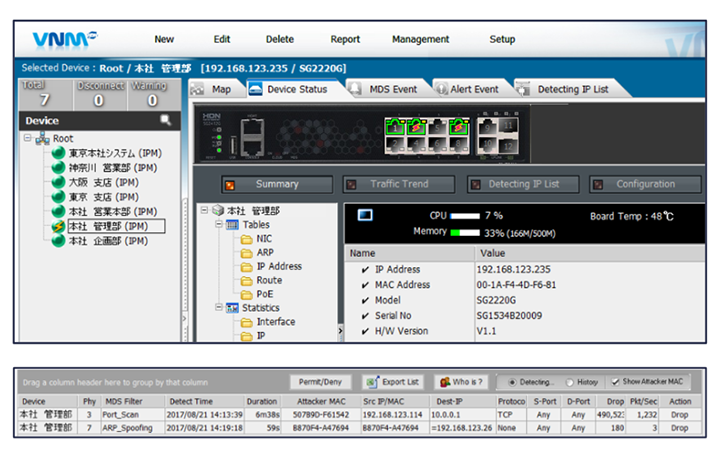Click the Root network icon in tree
This screenshot has height=458, width=720.
(43, 139)
